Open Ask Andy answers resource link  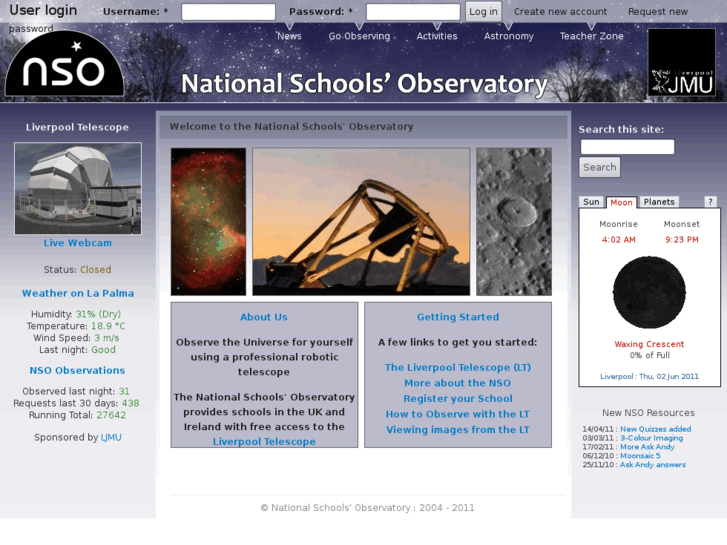click(653, 464)
